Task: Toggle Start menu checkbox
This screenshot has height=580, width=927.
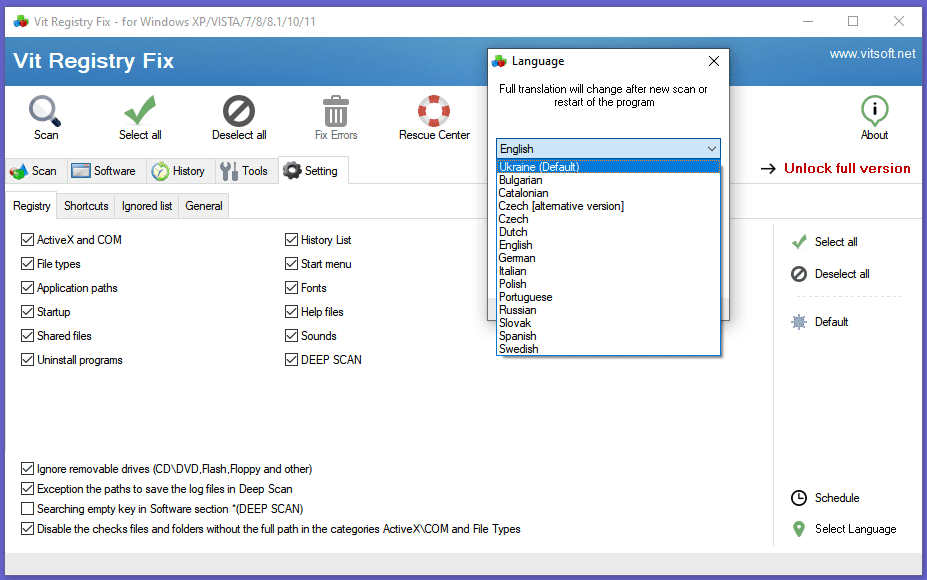Action: [291, 264]
